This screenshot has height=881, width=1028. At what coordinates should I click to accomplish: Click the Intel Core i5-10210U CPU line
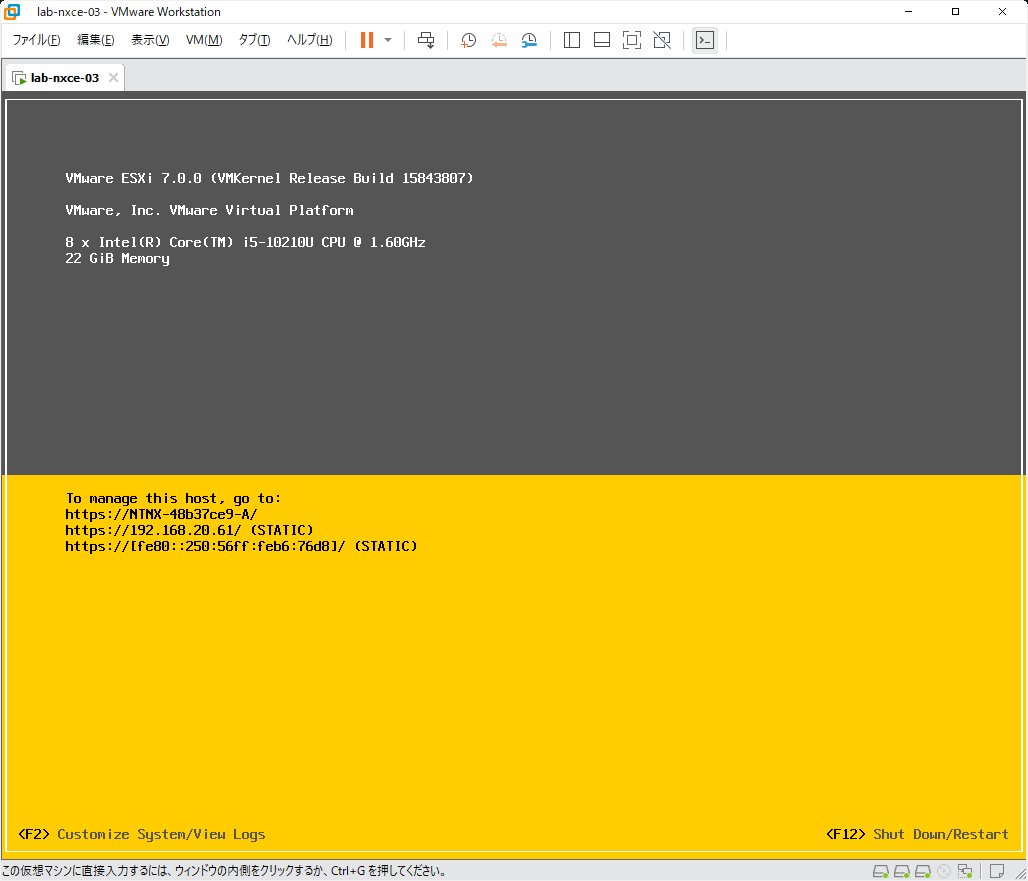tap(245, 242)
